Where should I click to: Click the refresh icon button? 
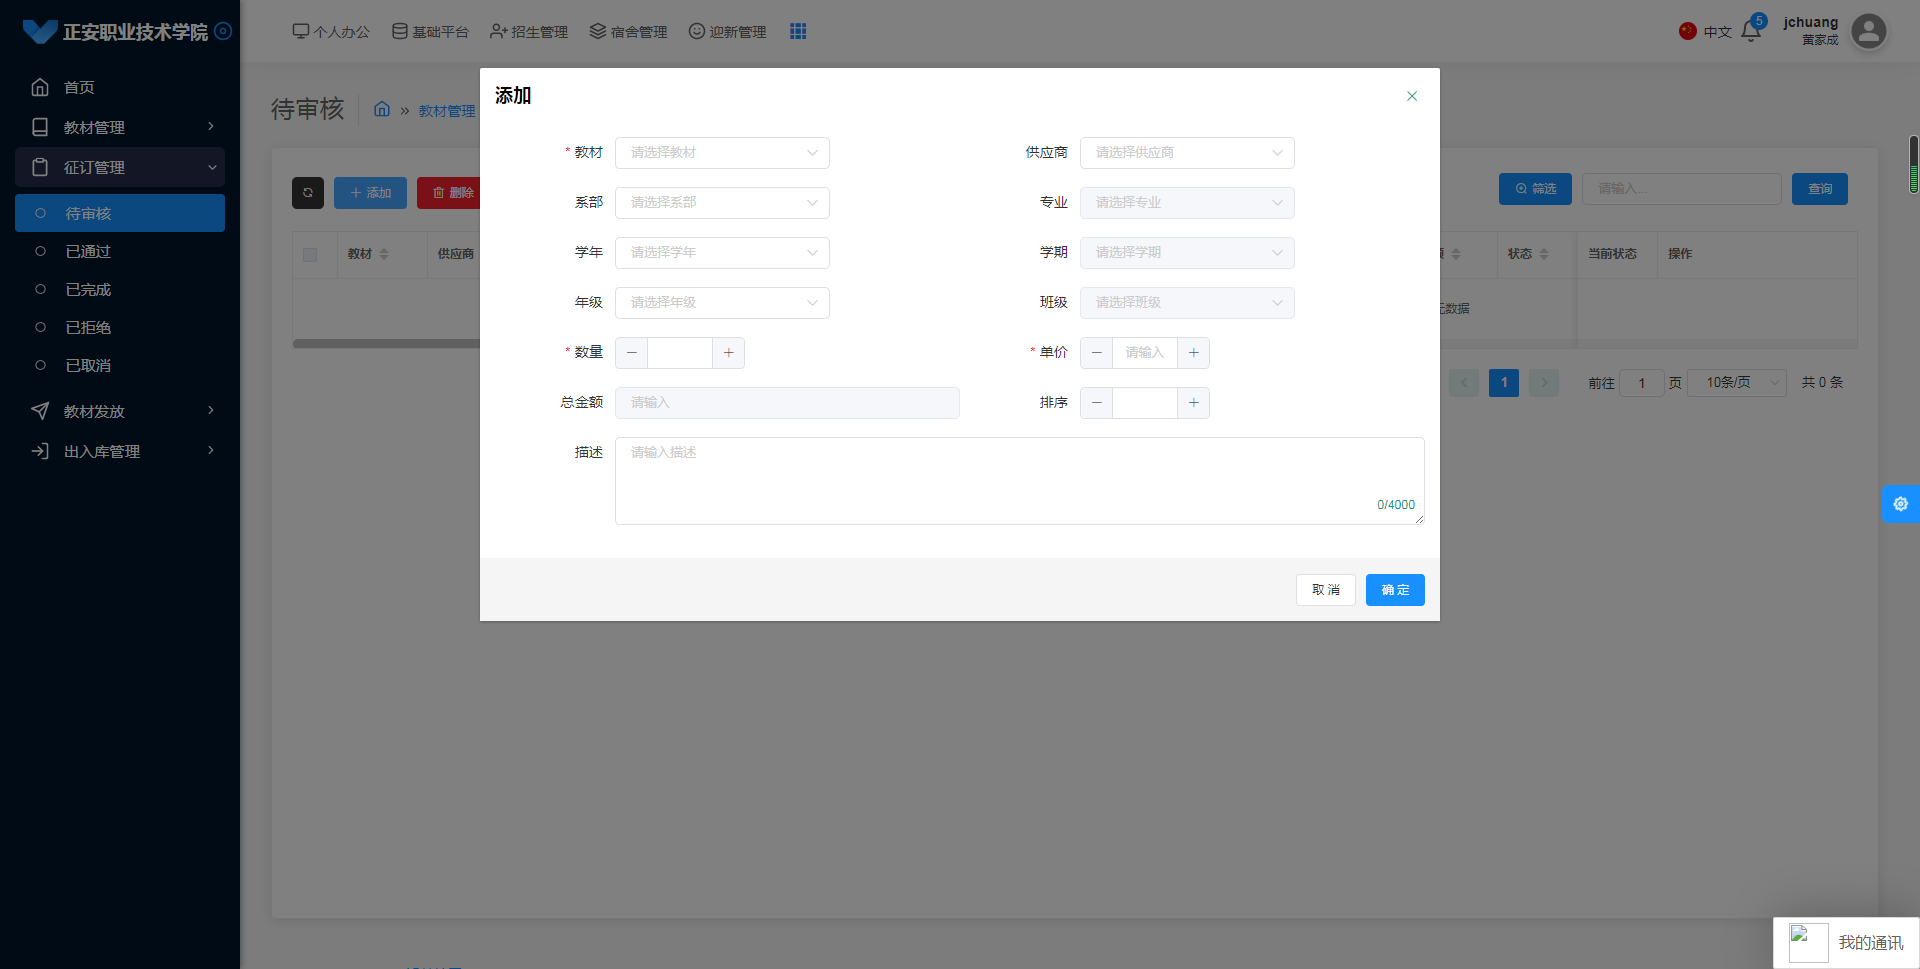tap(308, 193)
